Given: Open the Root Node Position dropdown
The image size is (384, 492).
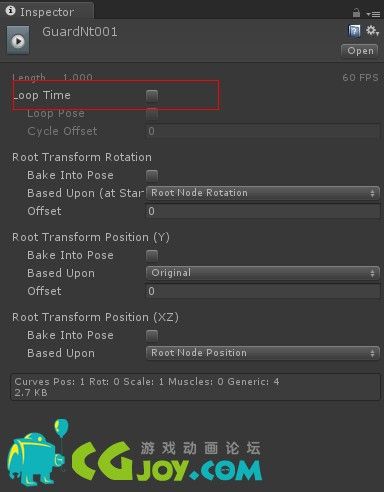Looking at the screenshot, I should [263, 353].
